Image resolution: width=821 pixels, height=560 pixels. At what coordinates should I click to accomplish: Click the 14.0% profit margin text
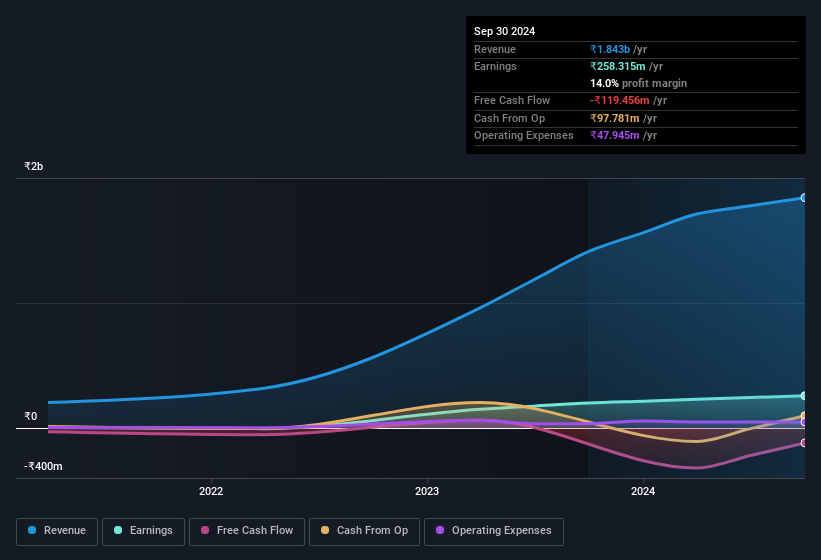coord(638,83)
